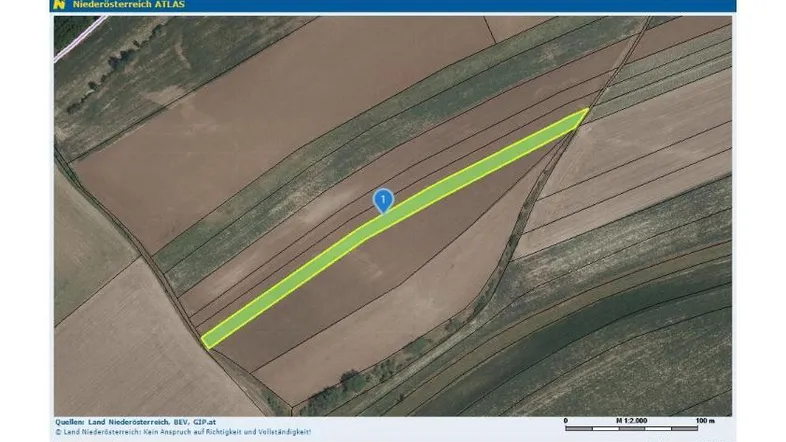Click the blue numbered marker pin 1
Screen dimensions: 786x442
pos(382,200)
